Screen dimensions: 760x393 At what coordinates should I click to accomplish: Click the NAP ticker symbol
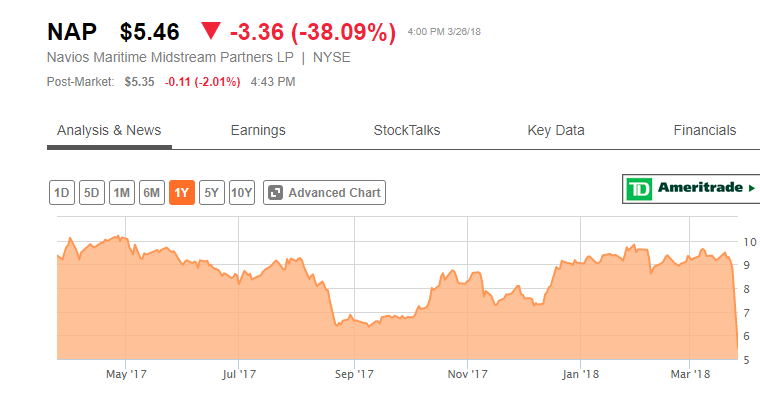coord(72,32)
